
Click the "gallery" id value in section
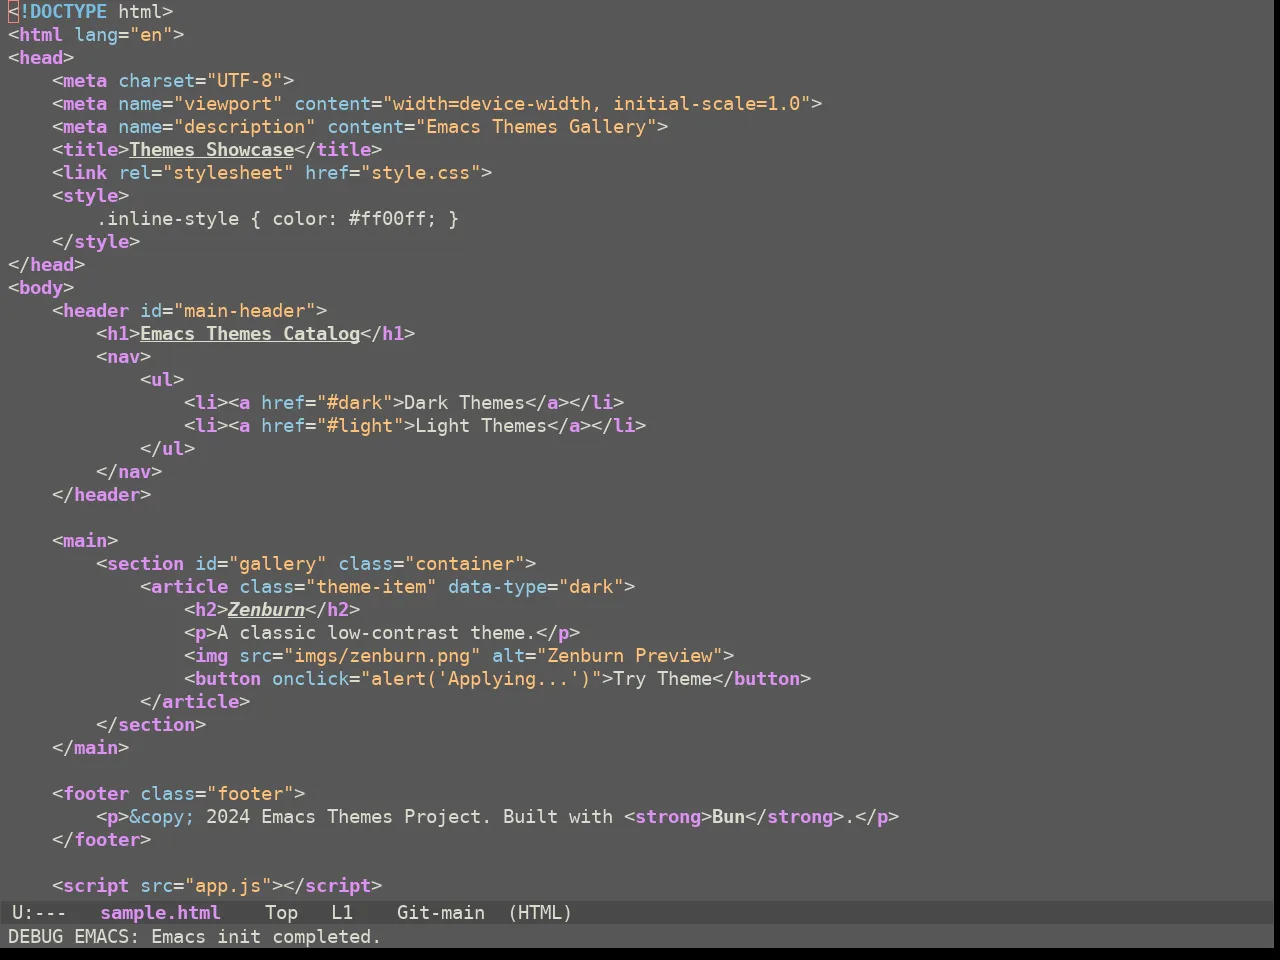tap(278, 564)
